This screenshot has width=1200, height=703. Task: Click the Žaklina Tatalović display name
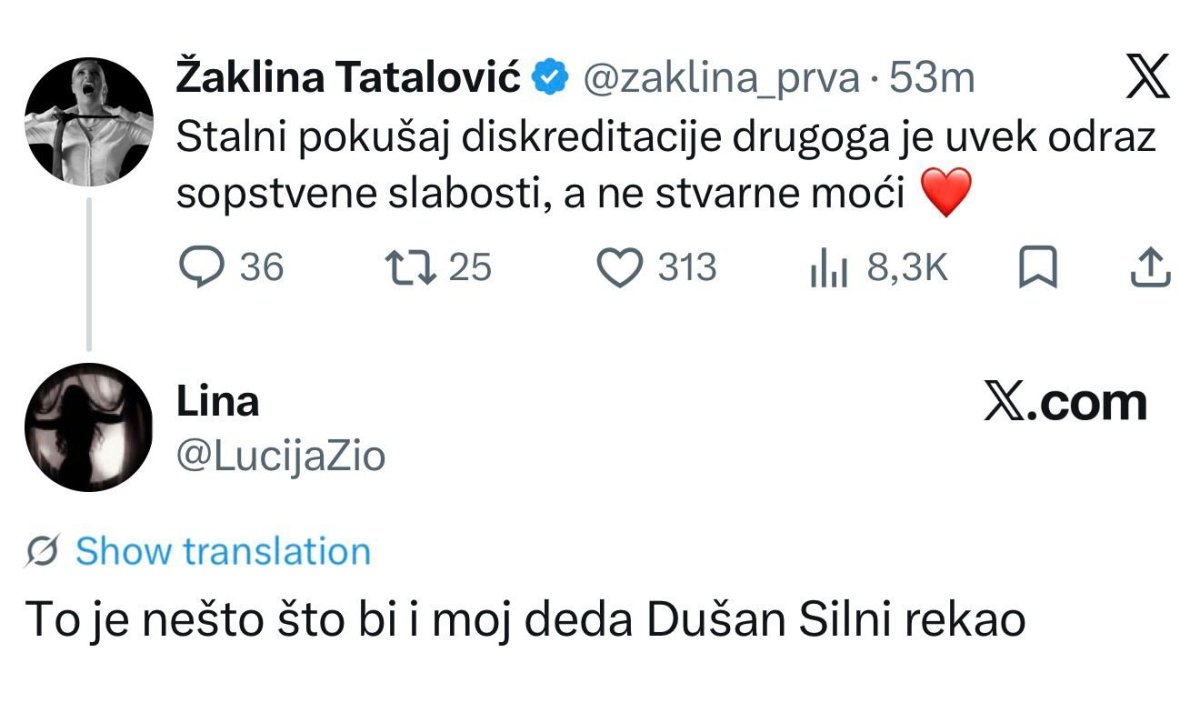(349, 78)
